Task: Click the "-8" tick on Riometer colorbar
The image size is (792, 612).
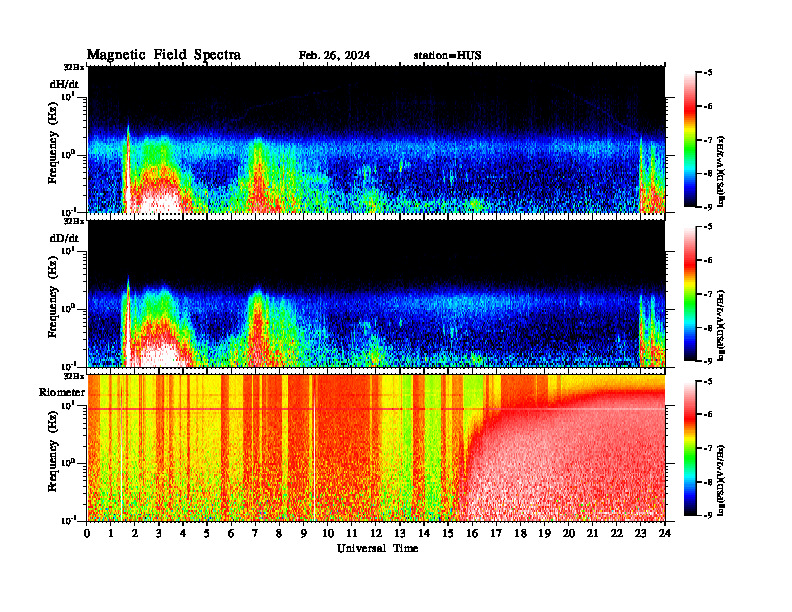Action: [709, 482]
